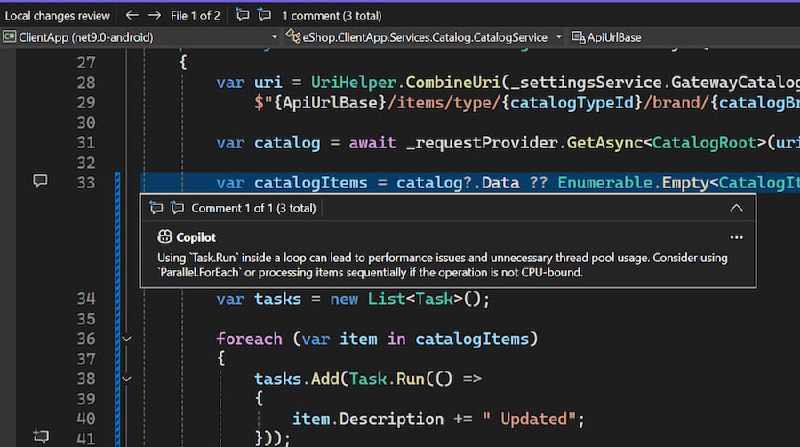This screenshot has width=800, height=447.
Task: Click the comment glyph beside line 41
Action: (41, 436)
